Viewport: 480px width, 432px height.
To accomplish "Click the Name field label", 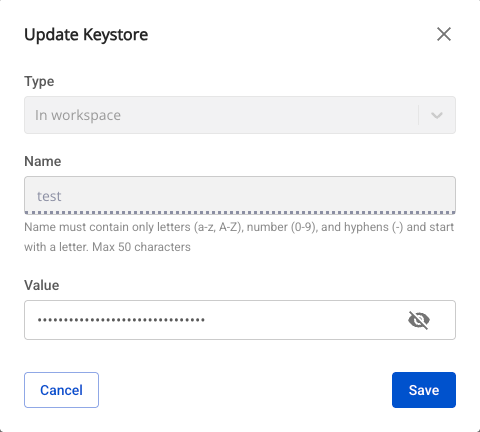I will (43, 161).
